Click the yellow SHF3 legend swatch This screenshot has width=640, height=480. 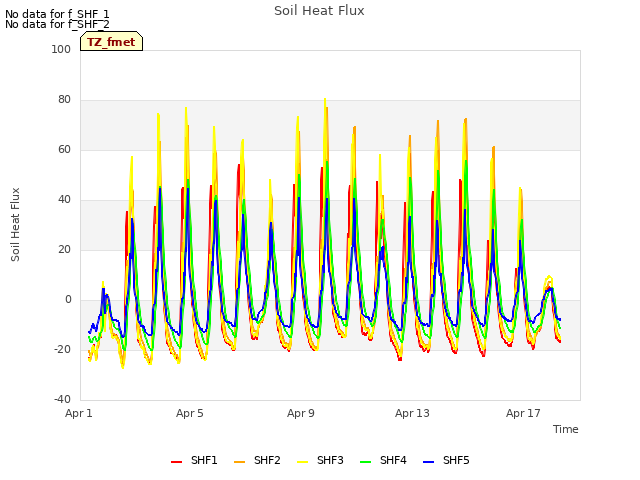click(302, 462)
